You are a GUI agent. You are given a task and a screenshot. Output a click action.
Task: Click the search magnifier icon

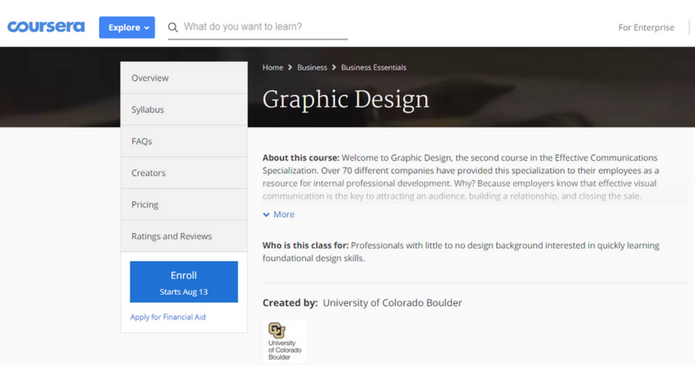(173, 27)
